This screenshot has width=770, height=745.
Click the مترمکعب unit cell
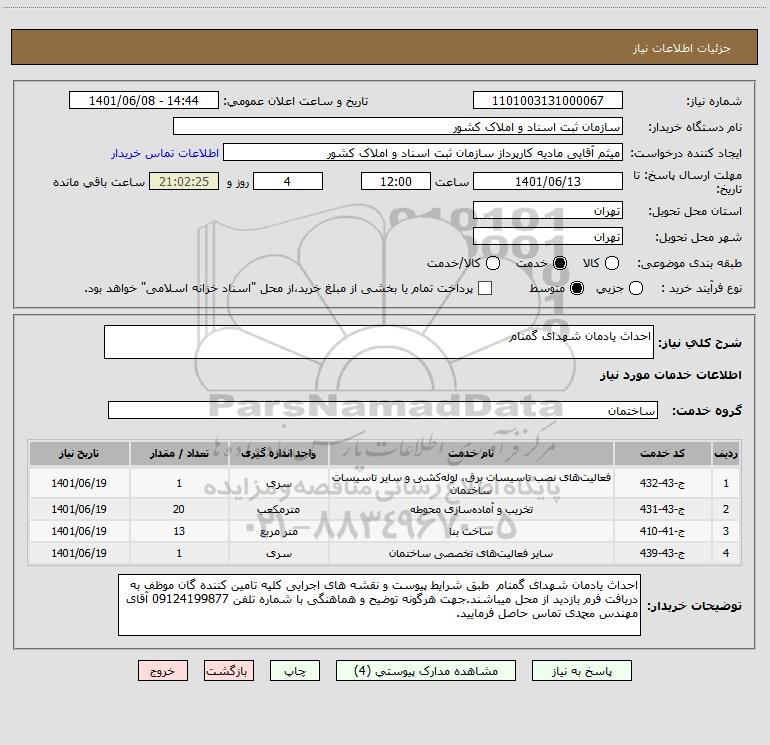(278, 509)
